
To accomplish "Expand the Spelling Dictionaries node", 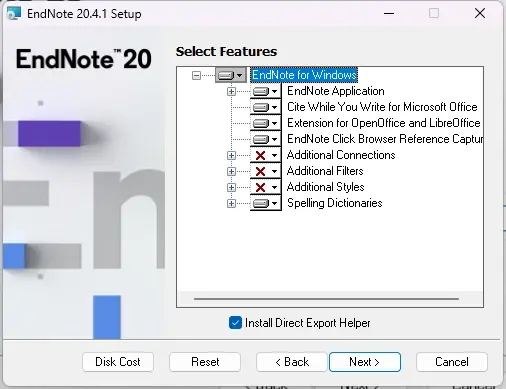I will (231, 203).
